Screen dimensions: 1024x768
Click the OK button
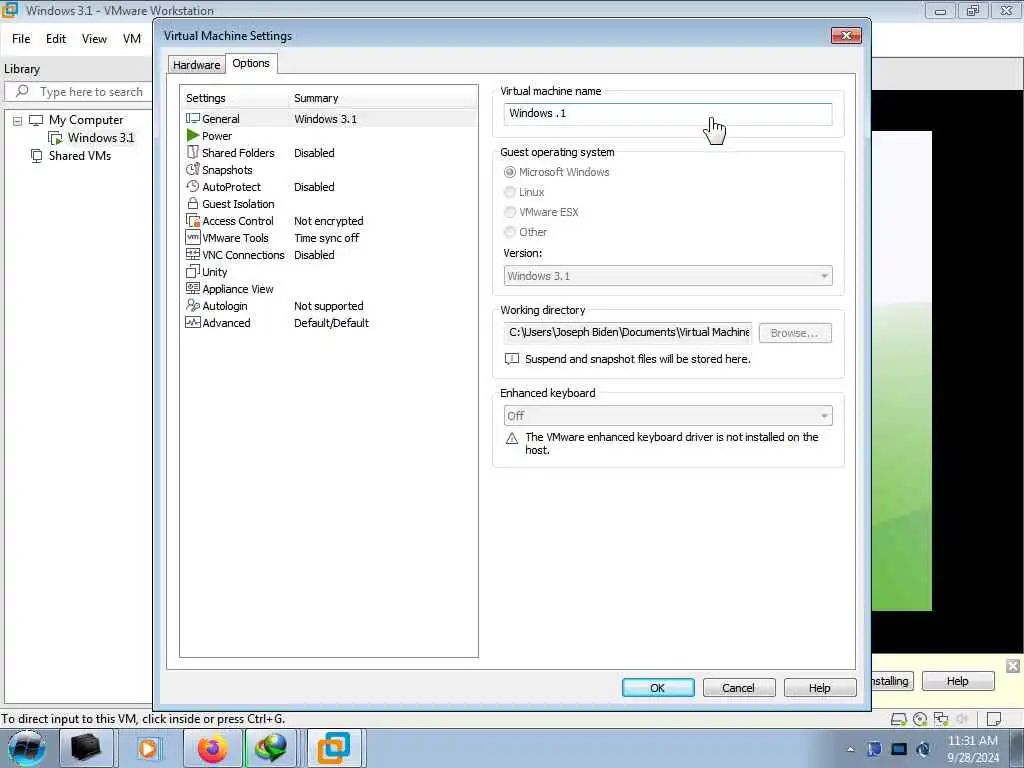click(x=658, y=688)
